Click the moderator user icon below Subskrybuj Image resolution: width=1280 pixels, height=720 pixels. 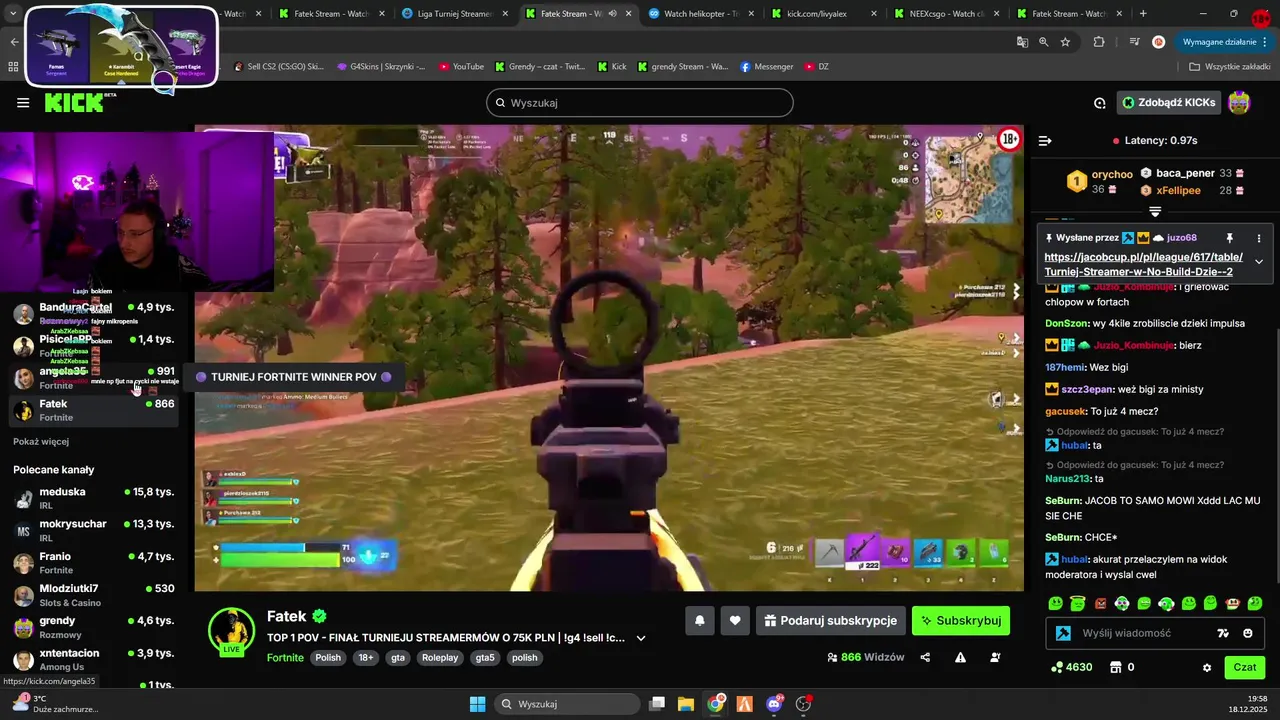pyautogui.click(x=995, y=657)
